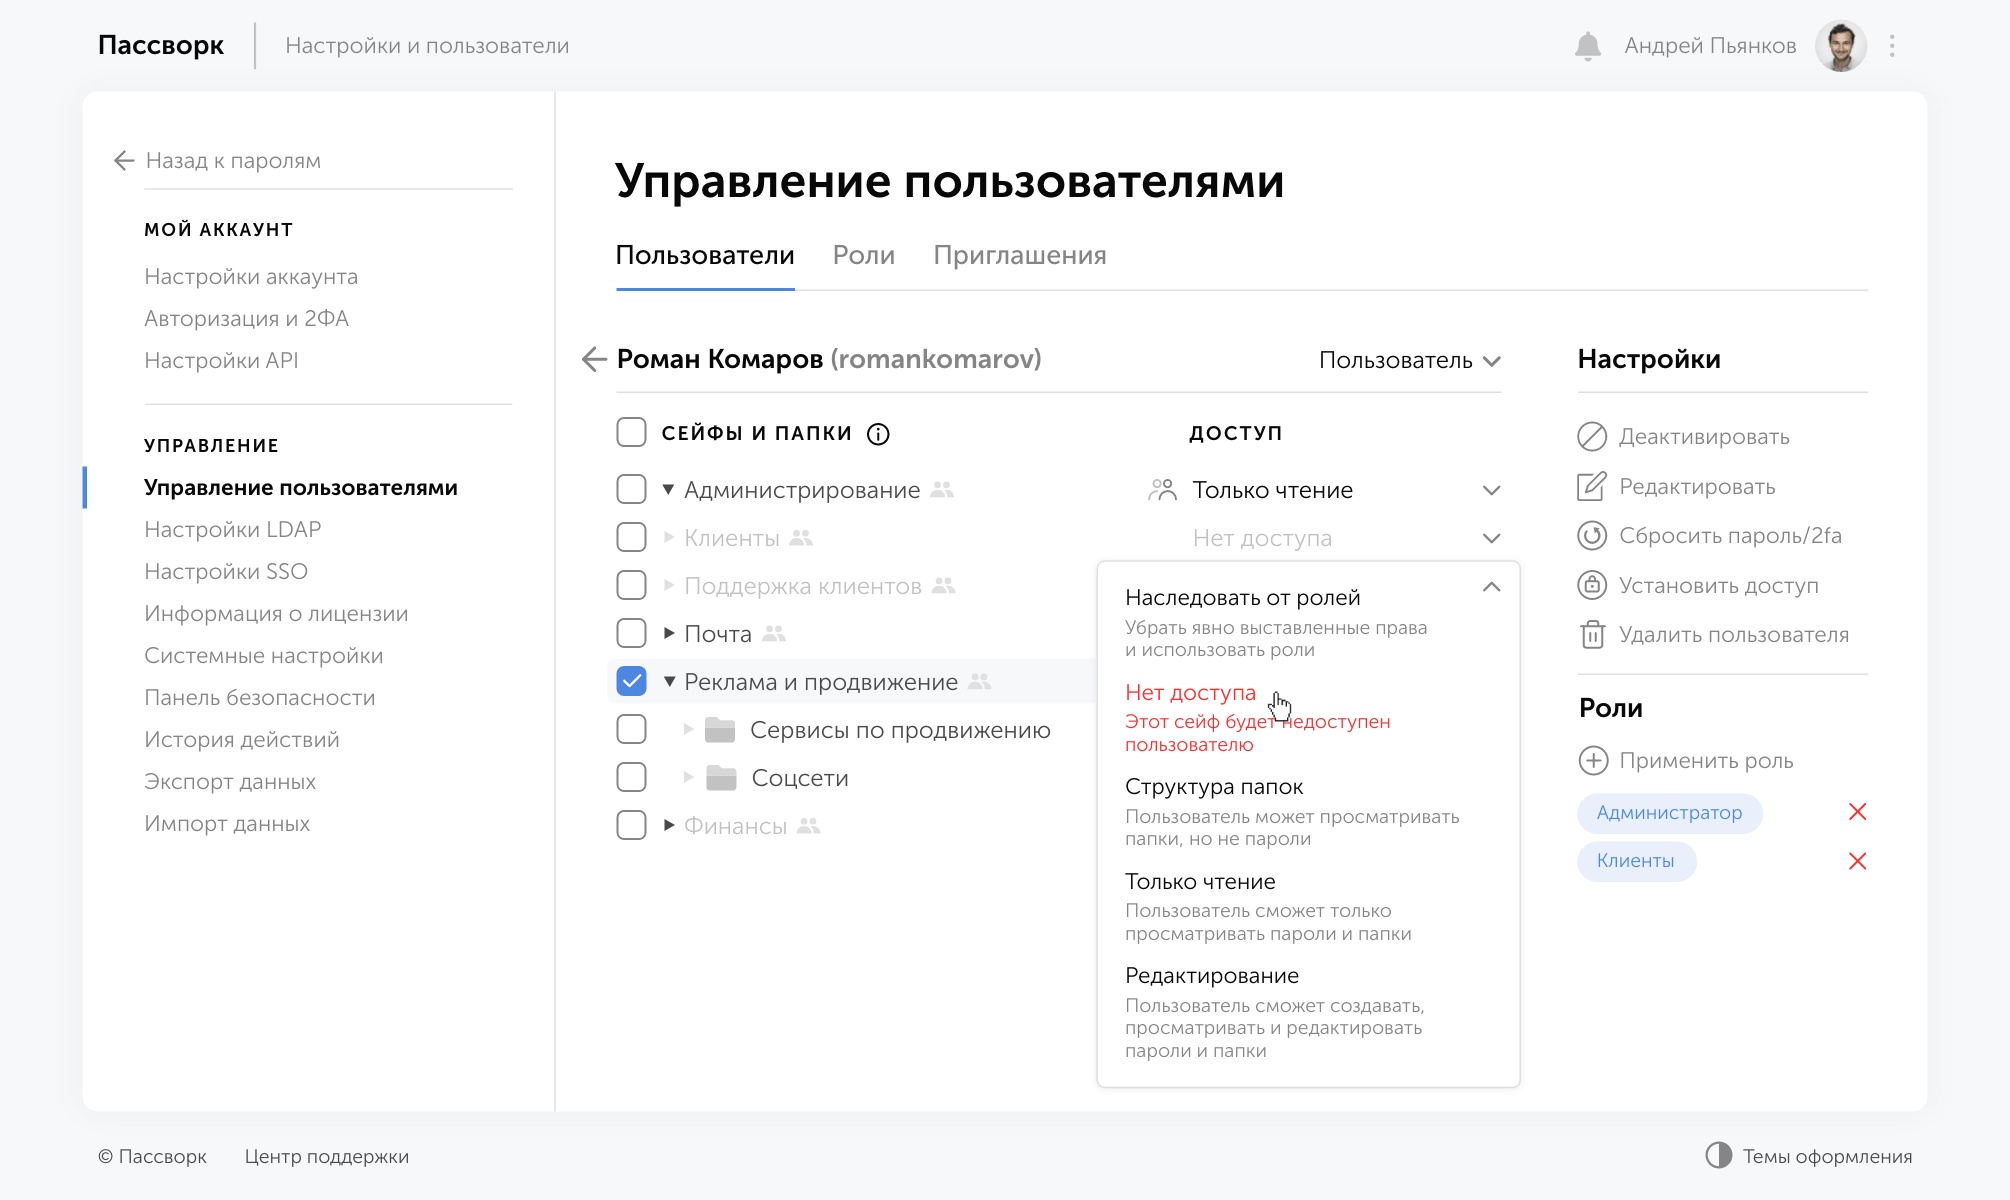Click the info icon next to Сейфы и папки

[878, 434]
